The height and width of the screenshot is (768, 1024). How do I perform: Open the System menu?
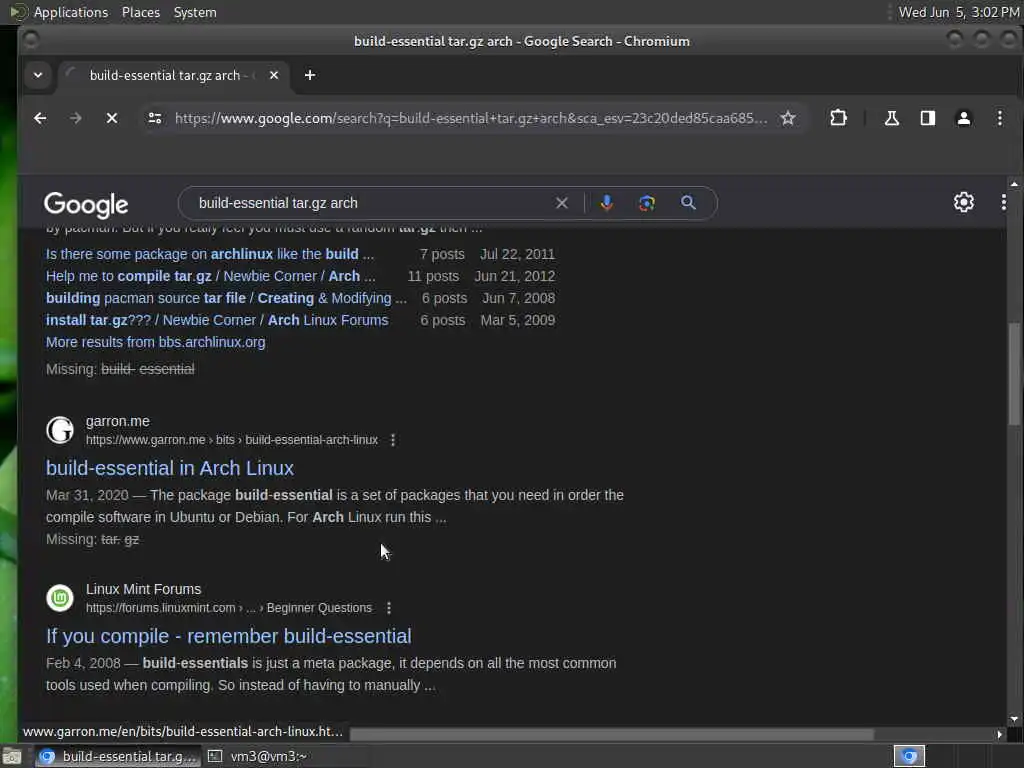(195, 12)
